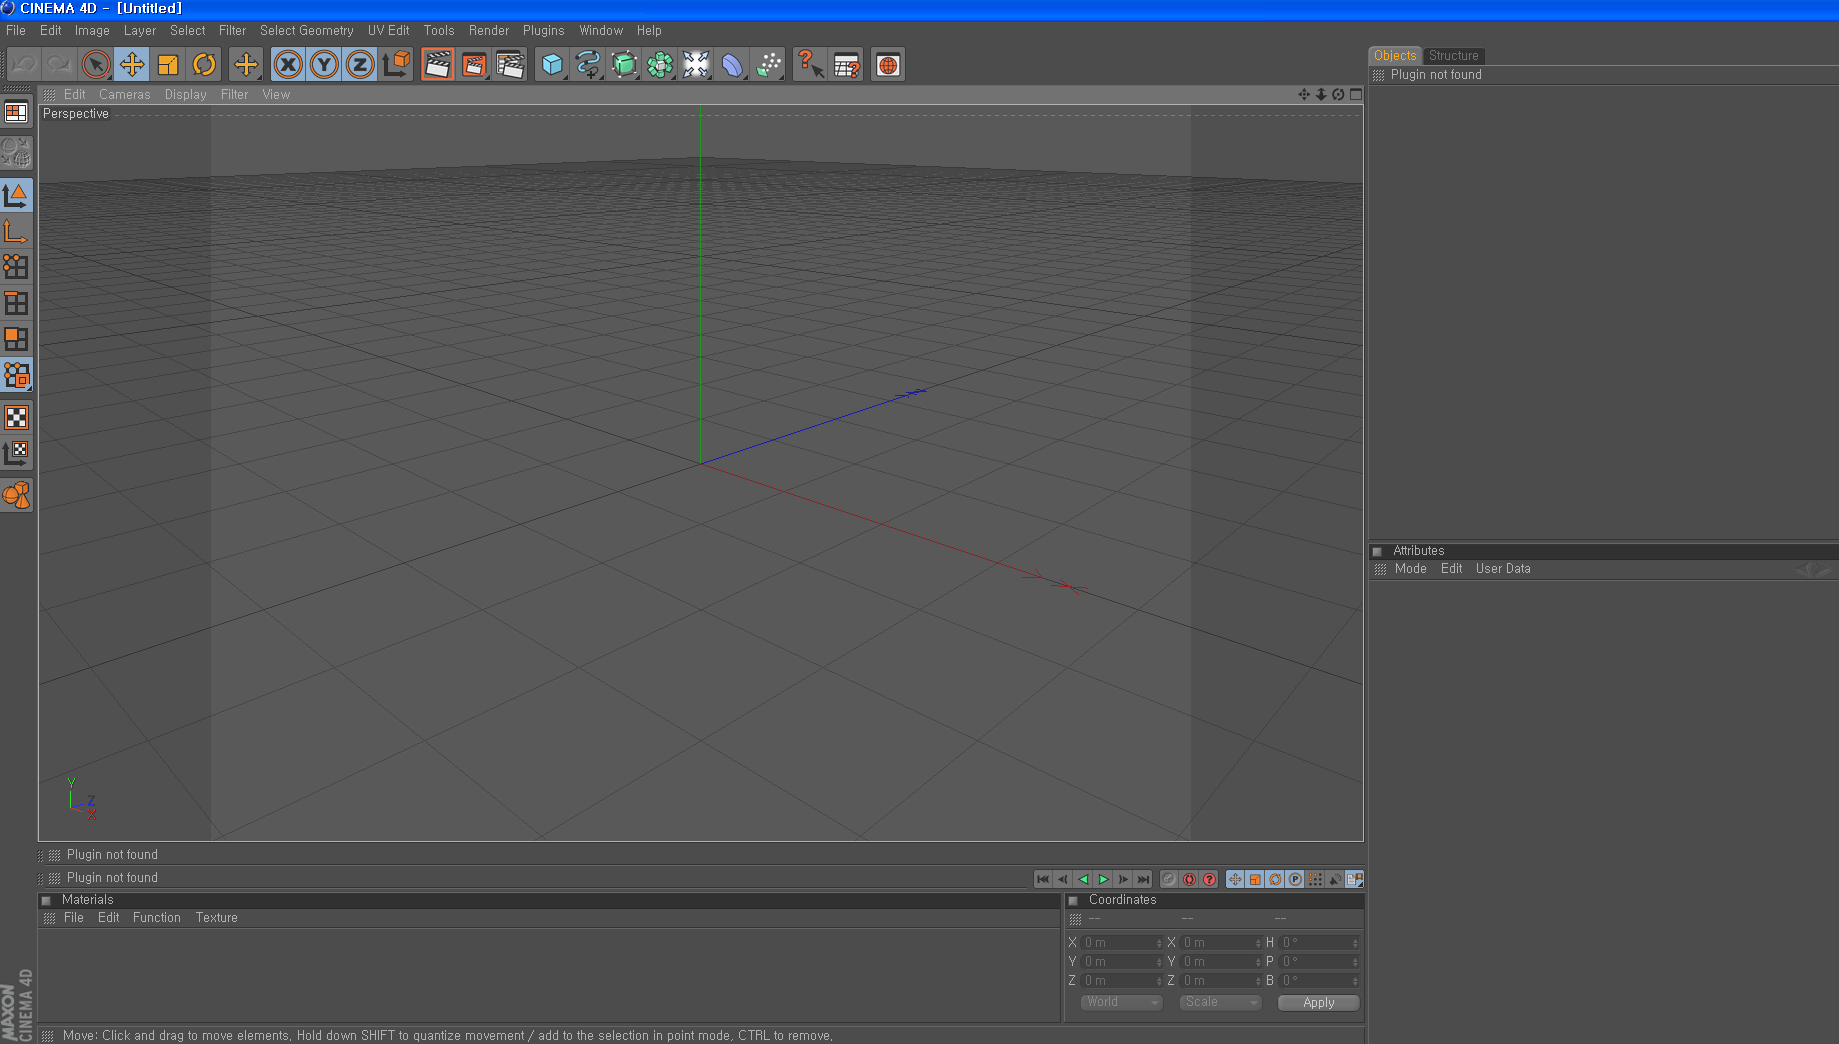Open the layout switcher icon

(16, 112)
